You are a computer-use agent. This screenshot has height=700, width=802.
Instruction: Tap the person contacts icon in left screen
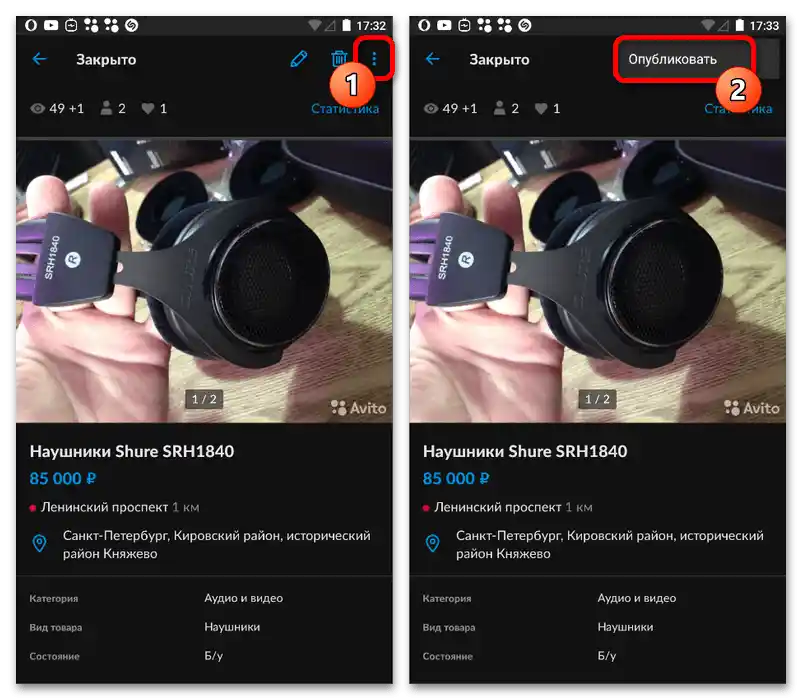pos(106,108)
